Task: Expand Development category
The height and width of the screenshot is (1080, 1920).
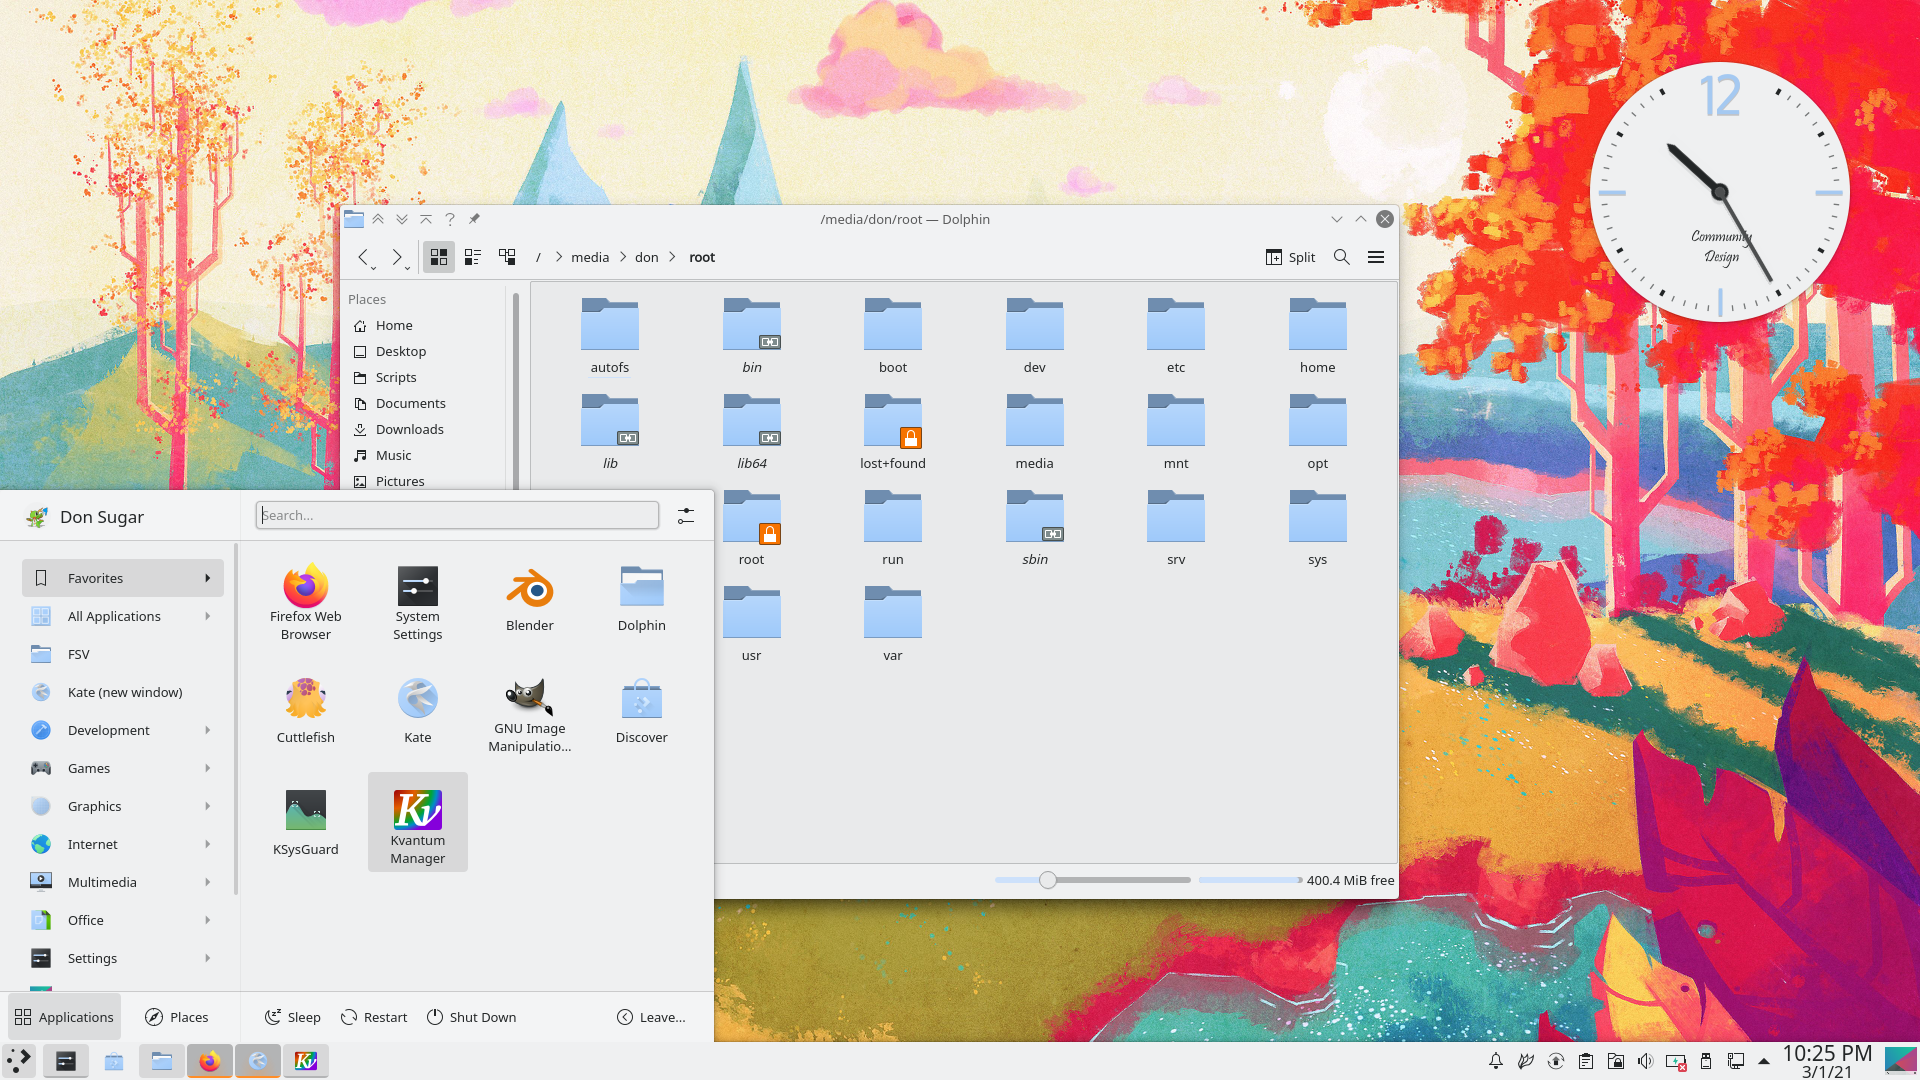Action: [x=123, y=730]
